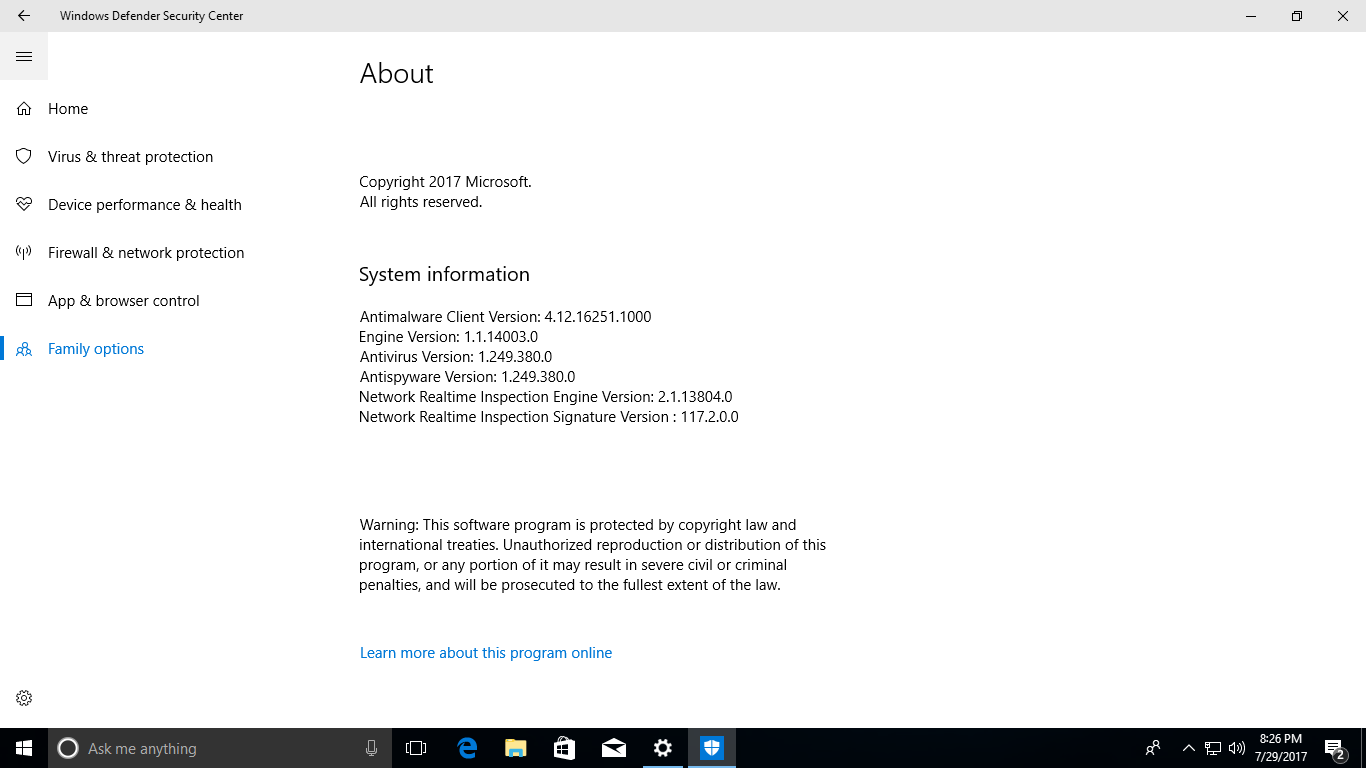
Task: Click the antenna icon for Firewall protection
Action: coord(24,253)
